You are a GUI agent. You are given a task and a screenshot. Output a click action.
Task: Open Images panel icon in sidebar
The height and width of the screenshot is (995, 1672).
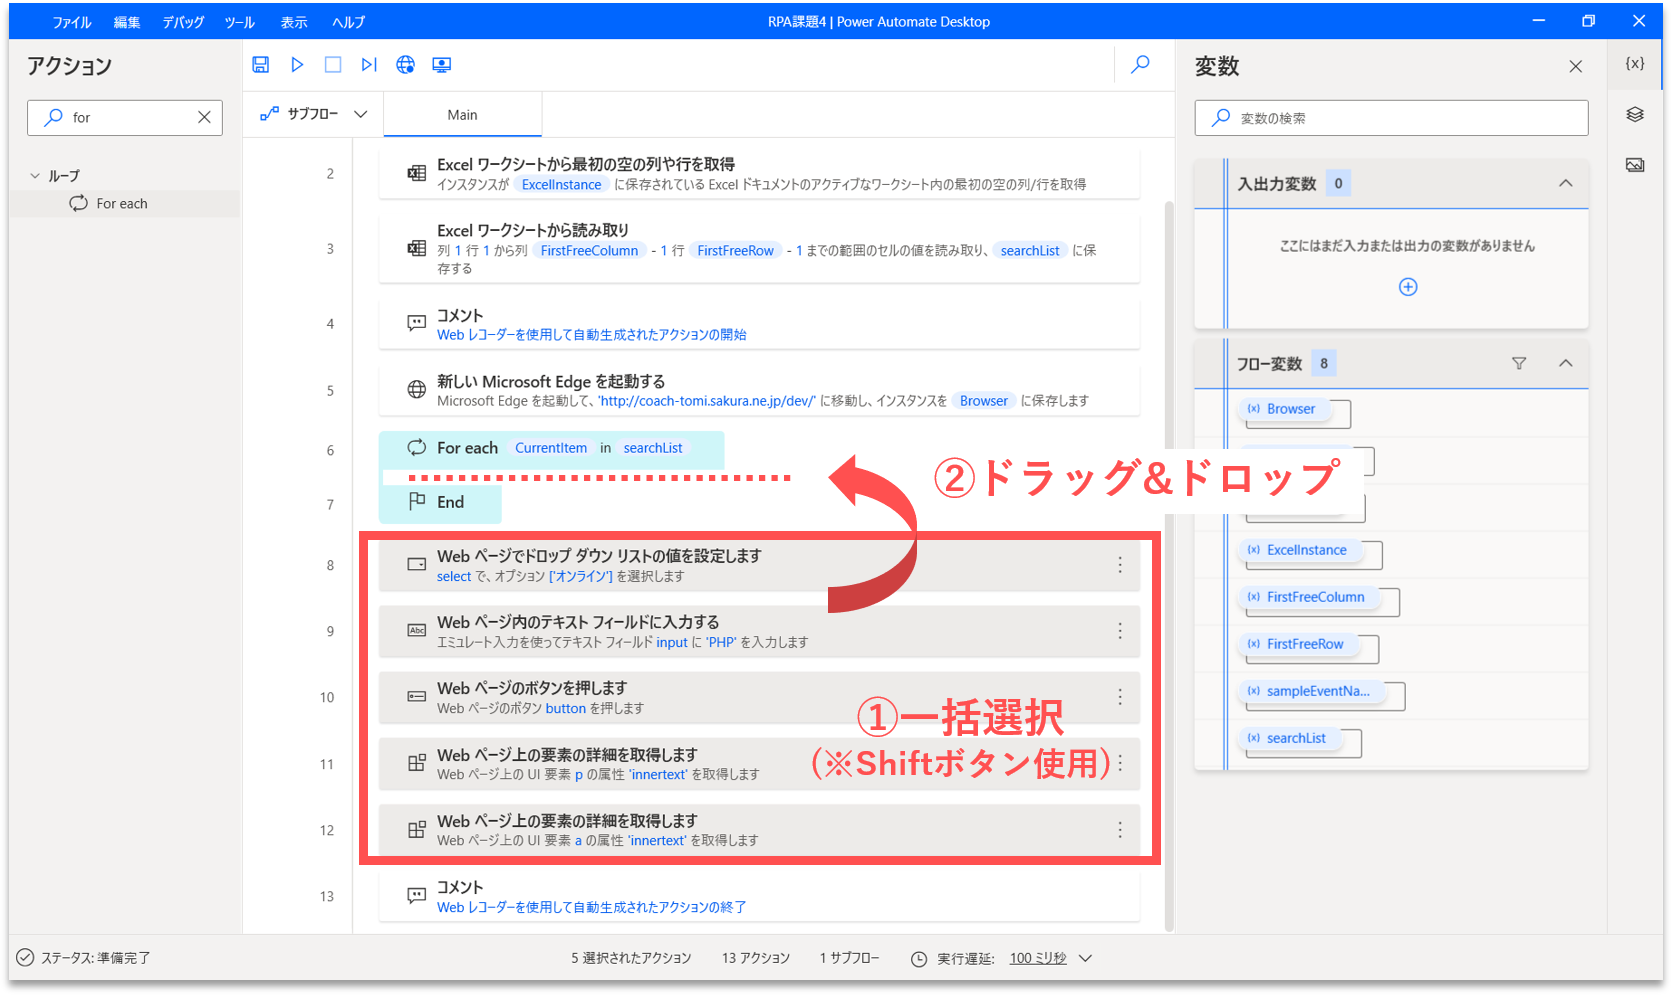point(1635,165)
